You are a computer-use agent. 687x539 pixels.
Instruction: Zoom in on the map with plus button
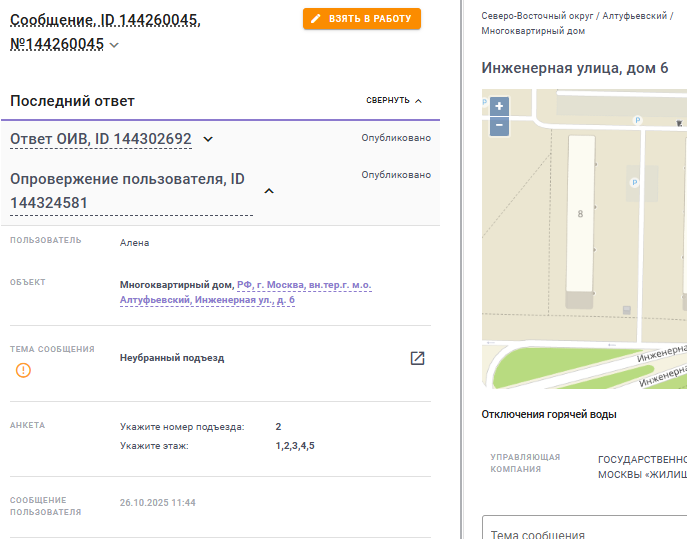[499, 106]
